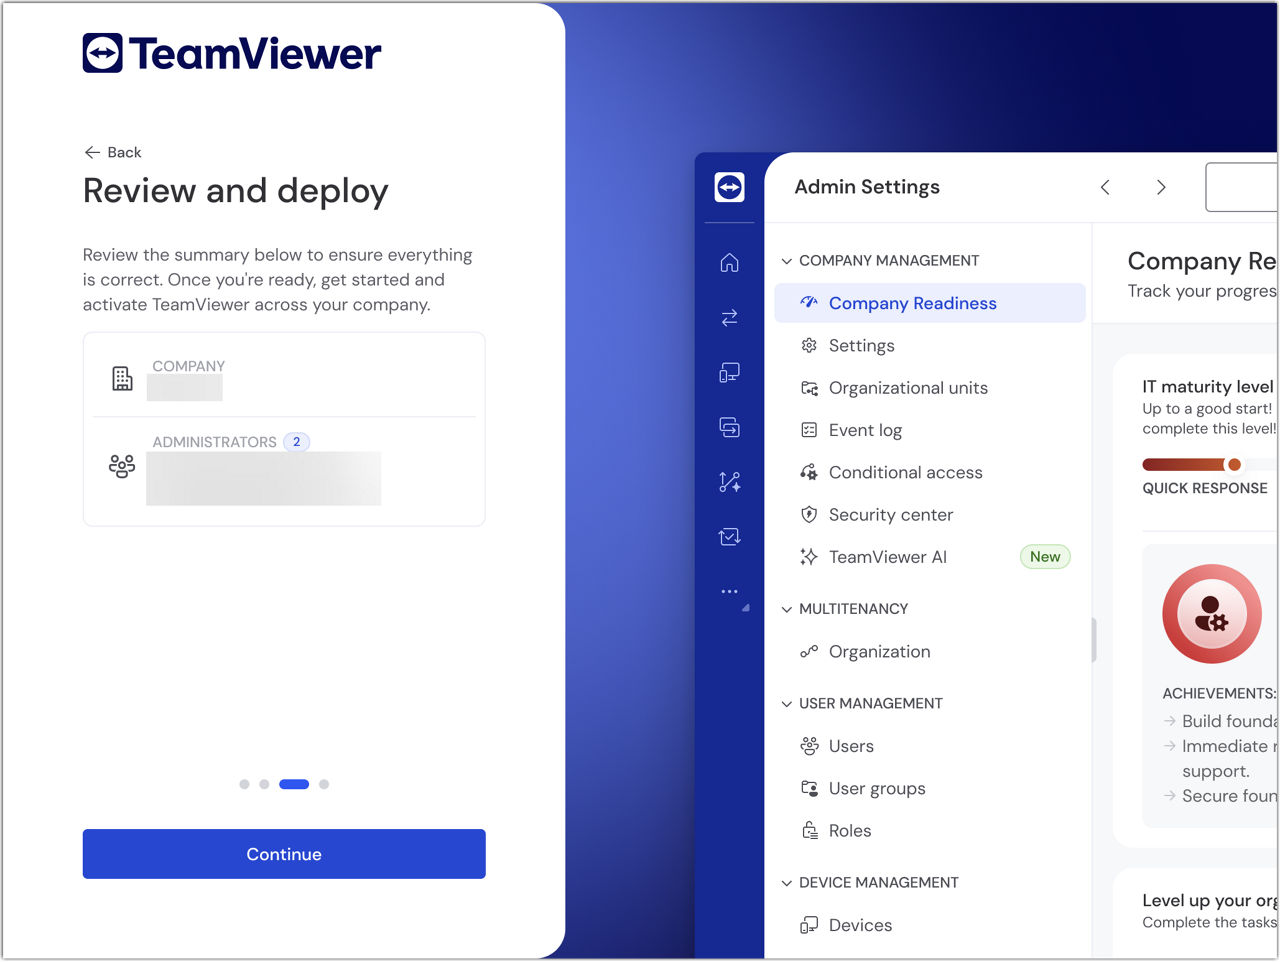Click the Home icon in the sidebar
Viewport: 1280px width, 962px height.
(729, 263)
